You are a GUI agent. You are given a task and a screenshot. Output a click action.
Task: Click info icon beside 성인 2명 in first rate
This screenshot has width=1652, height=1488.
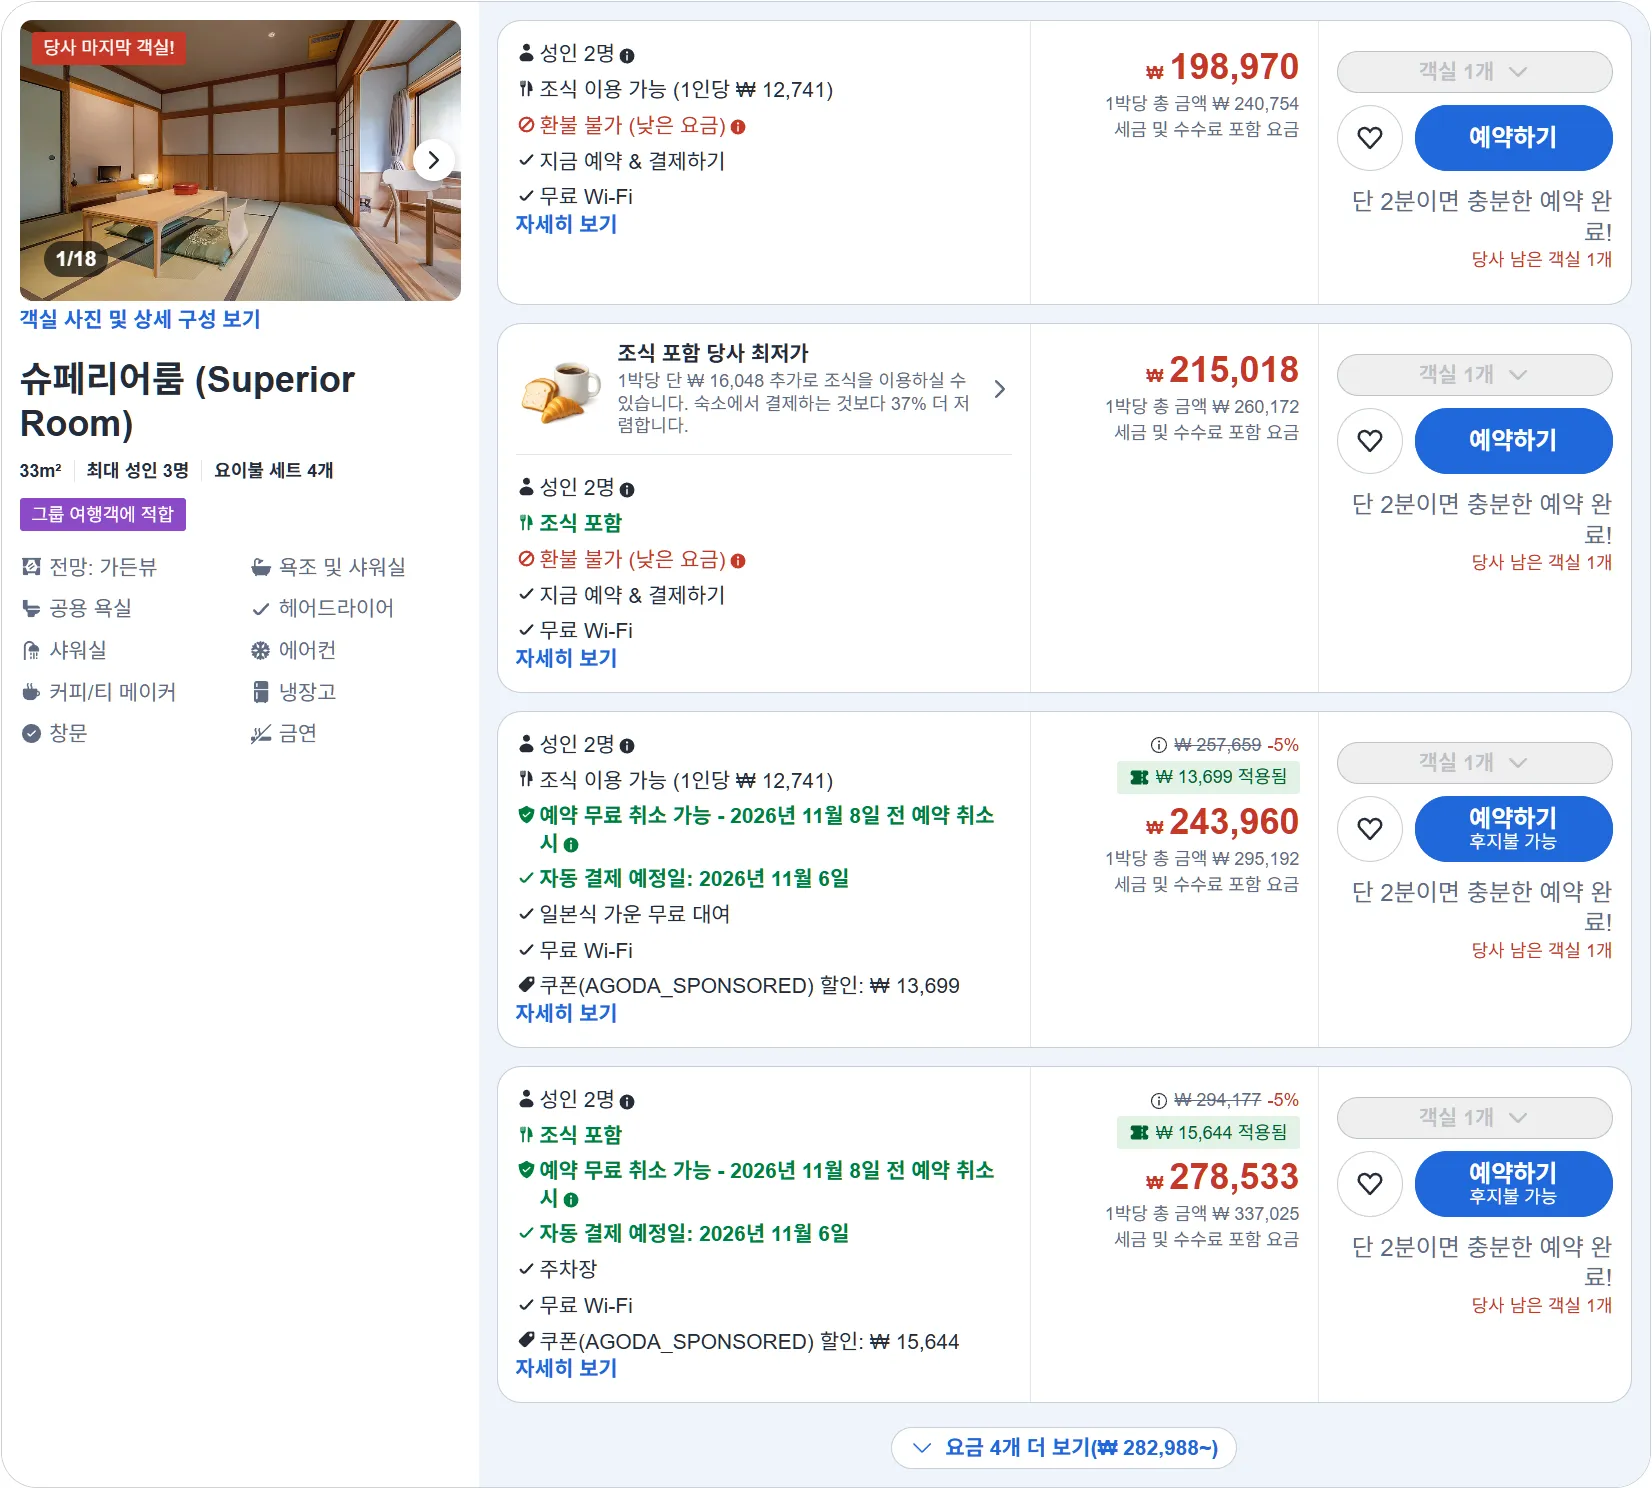pos(627,56)
